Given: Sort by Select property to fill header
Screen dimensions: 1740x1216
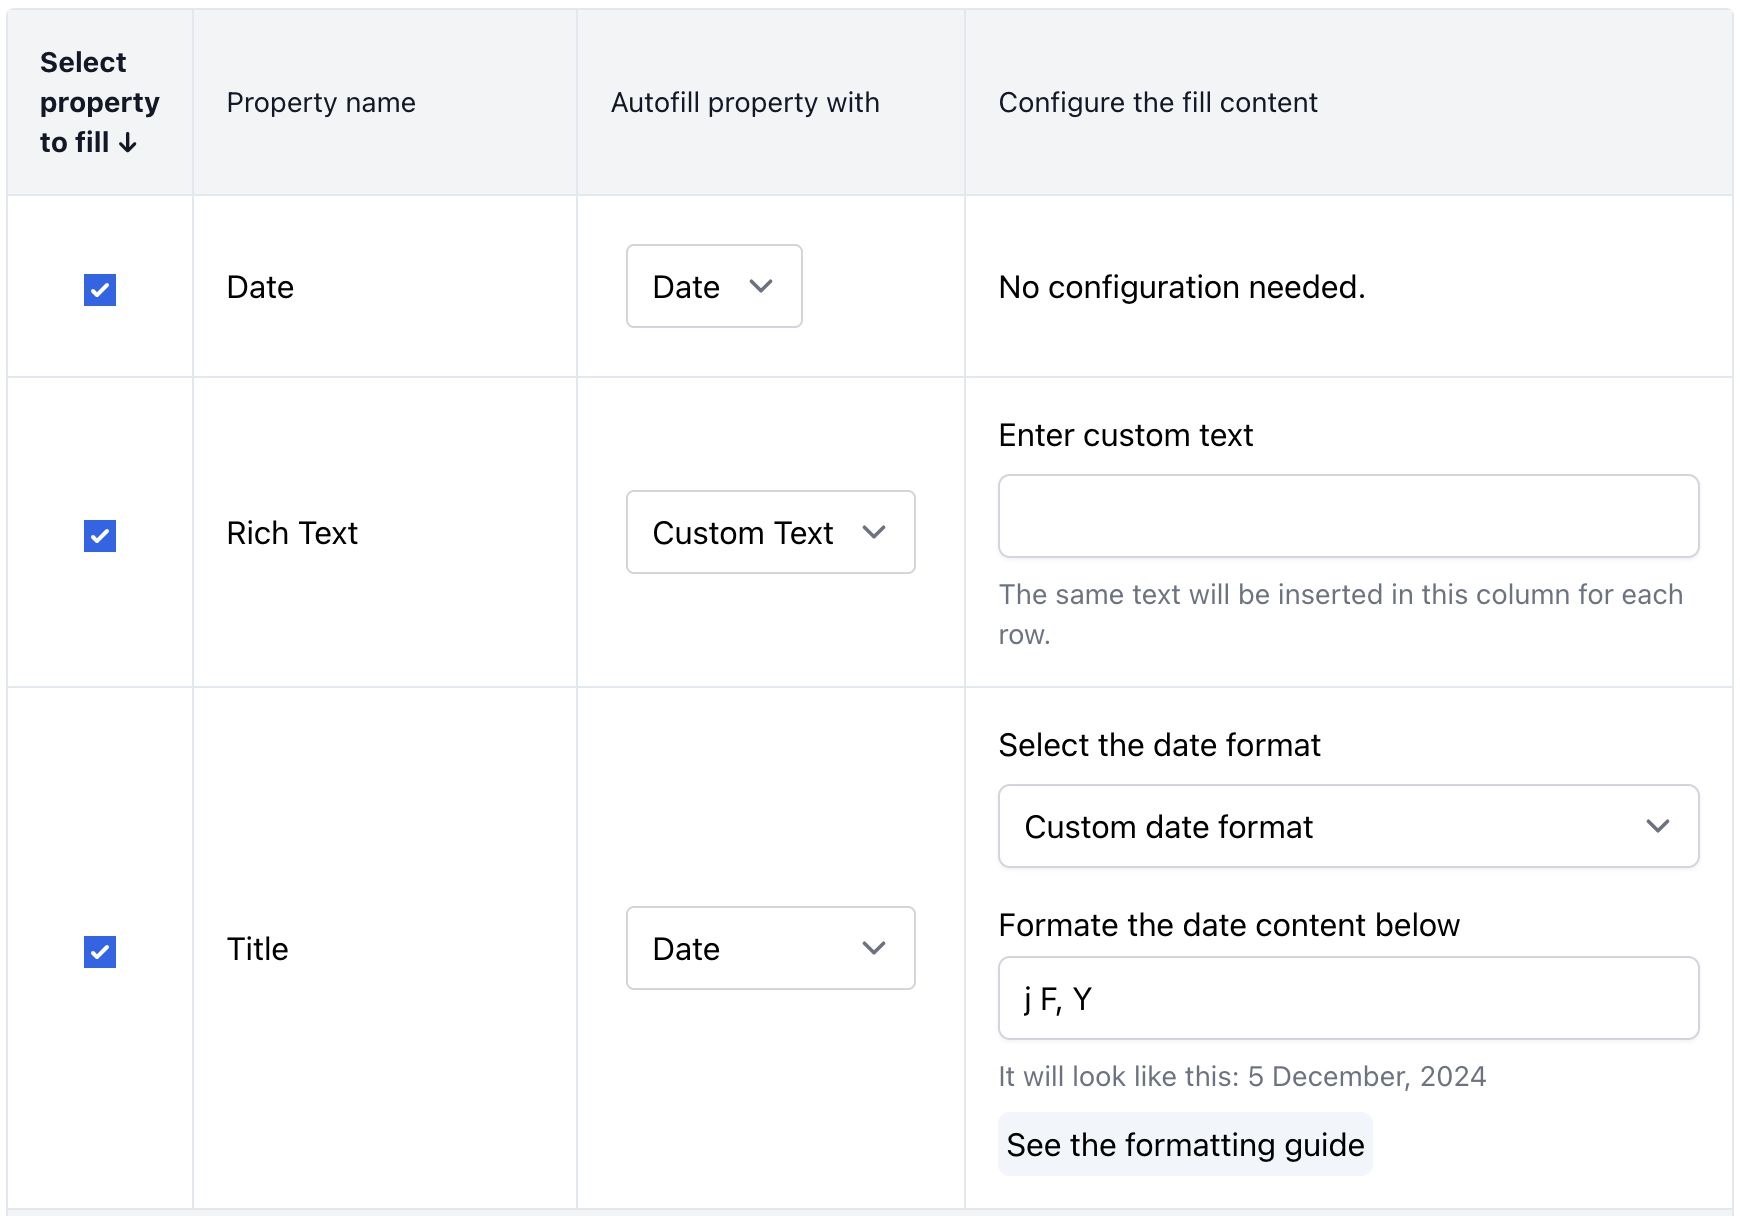Looking at the screenshot, I should 99,102.
